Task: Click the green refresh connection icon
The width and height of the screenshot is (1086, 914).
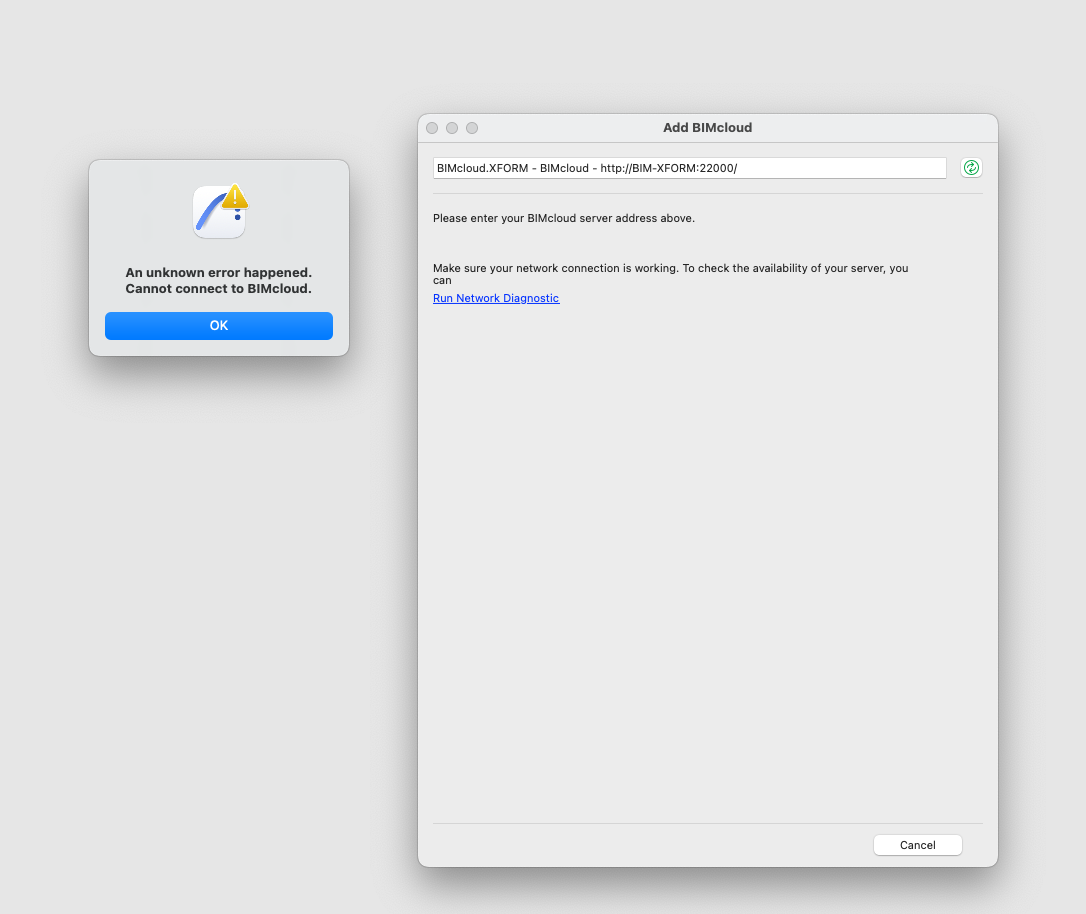Action: (x=971, y=168)
